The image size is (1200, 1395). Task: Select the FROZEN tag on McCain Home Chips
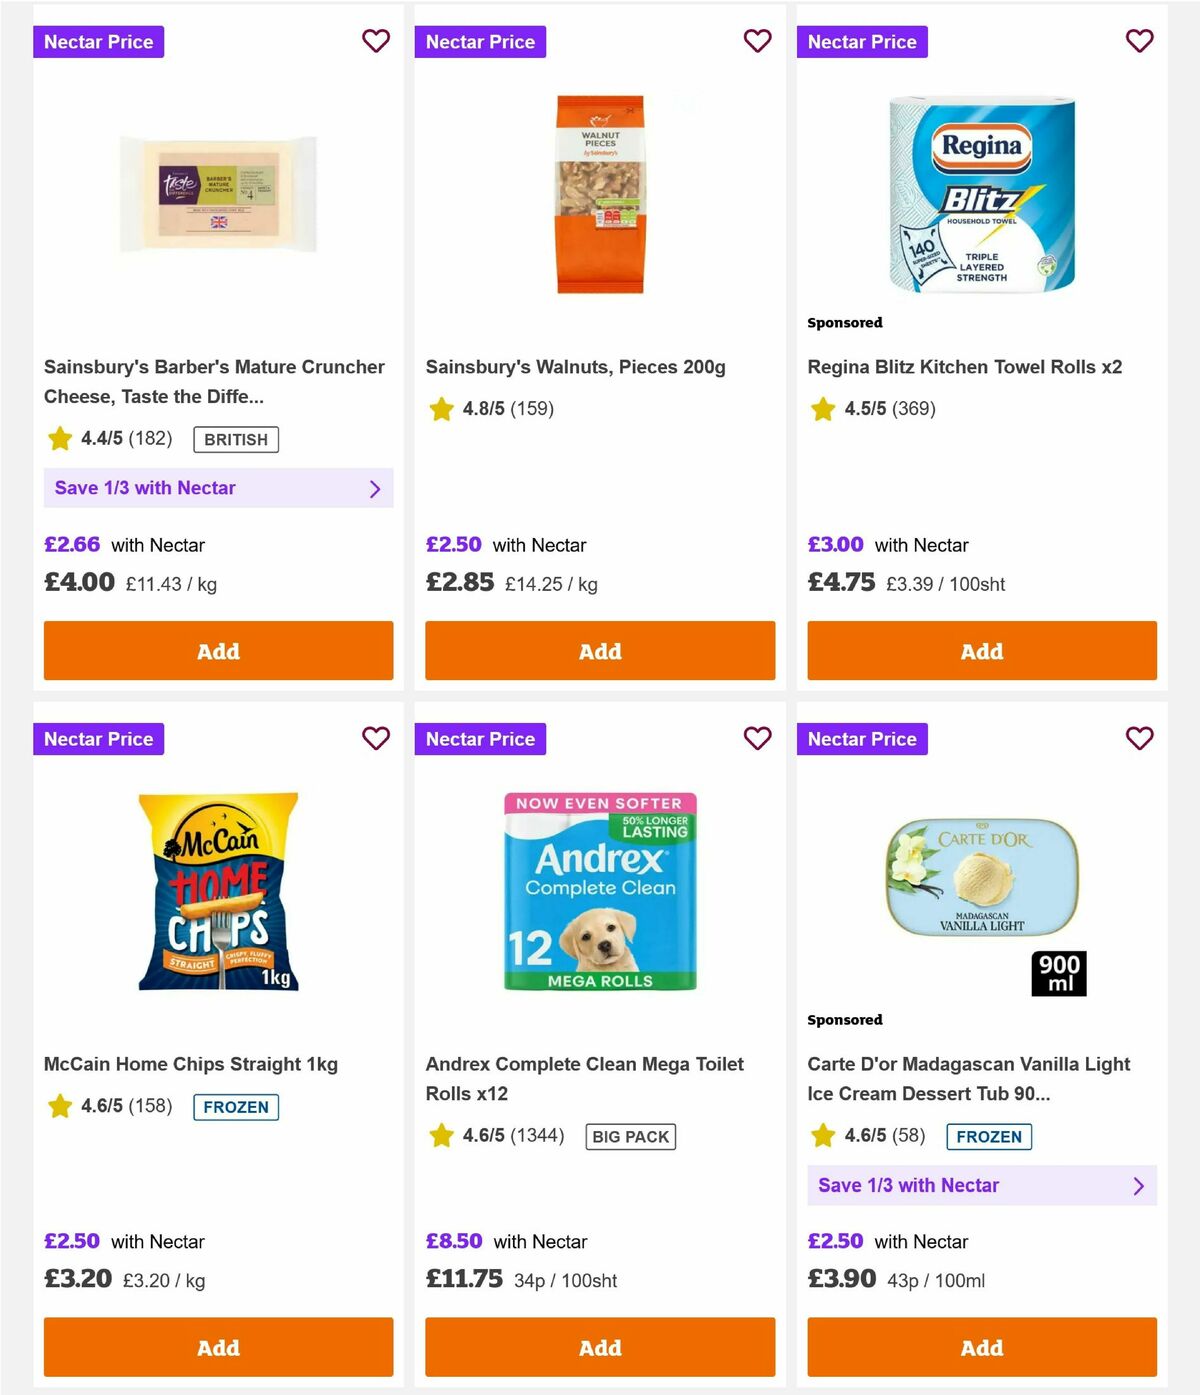[235, 1107]
